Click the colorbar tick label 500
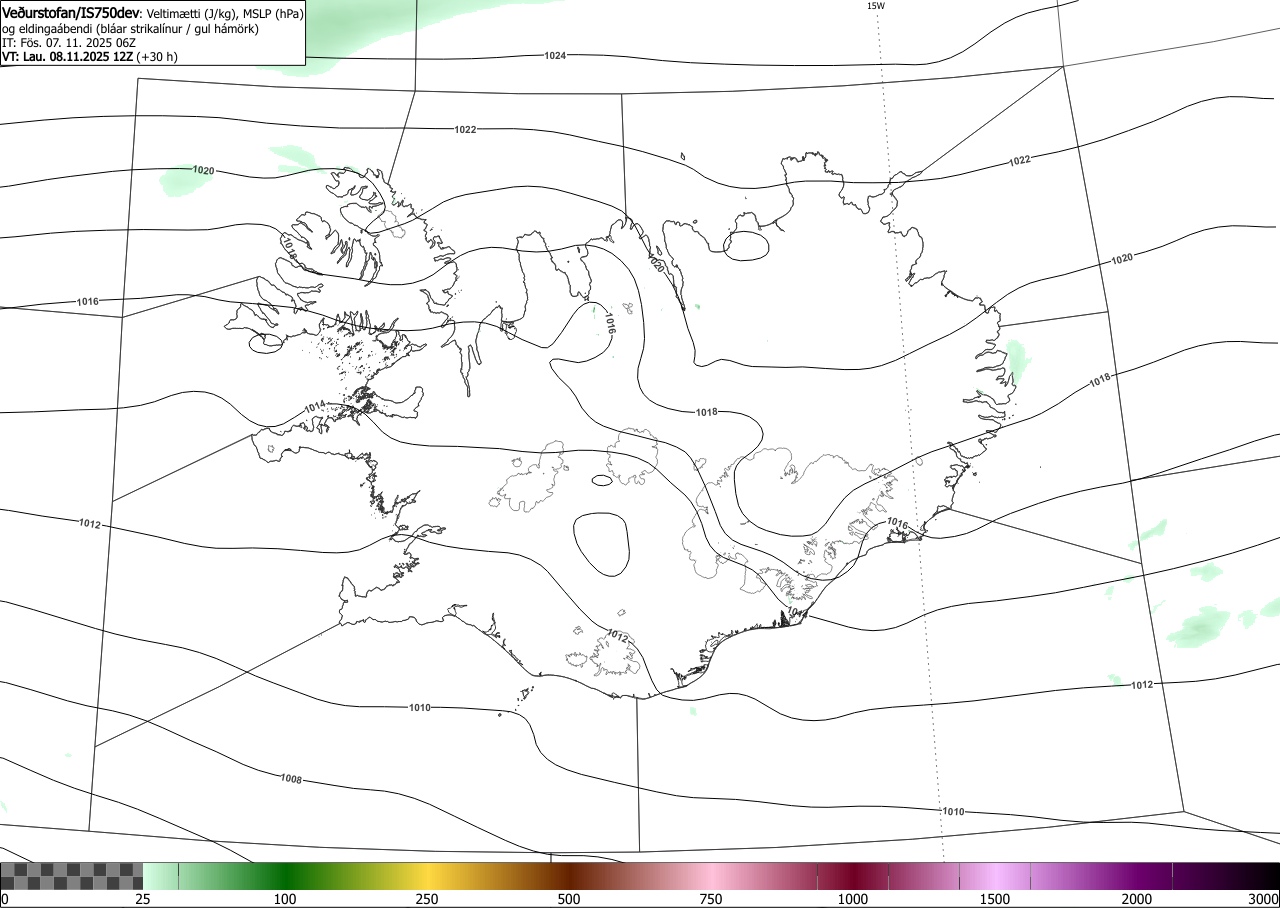The width and height of the screenshot is (1280, 908). coord(569,899)
